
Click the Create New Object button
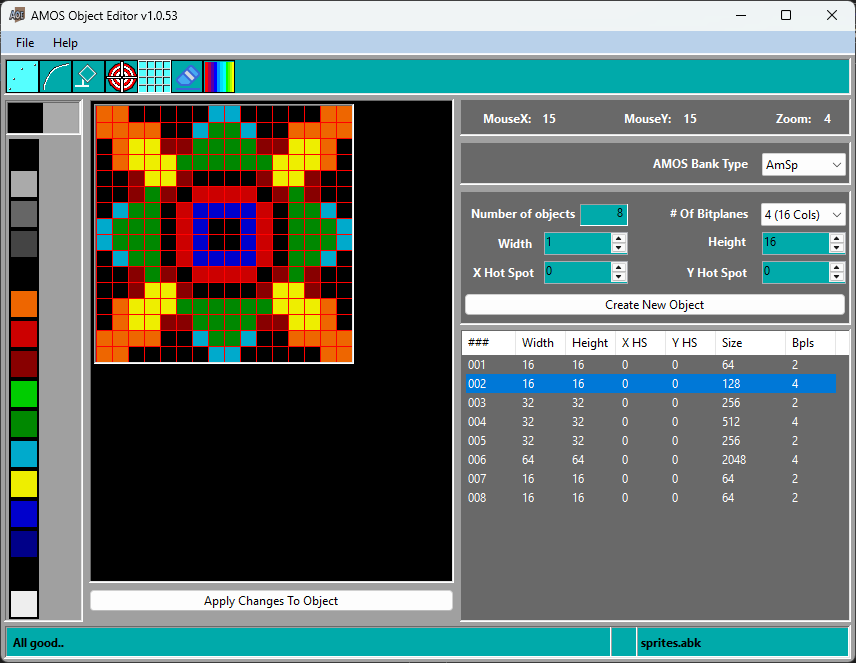coord(655,305)
